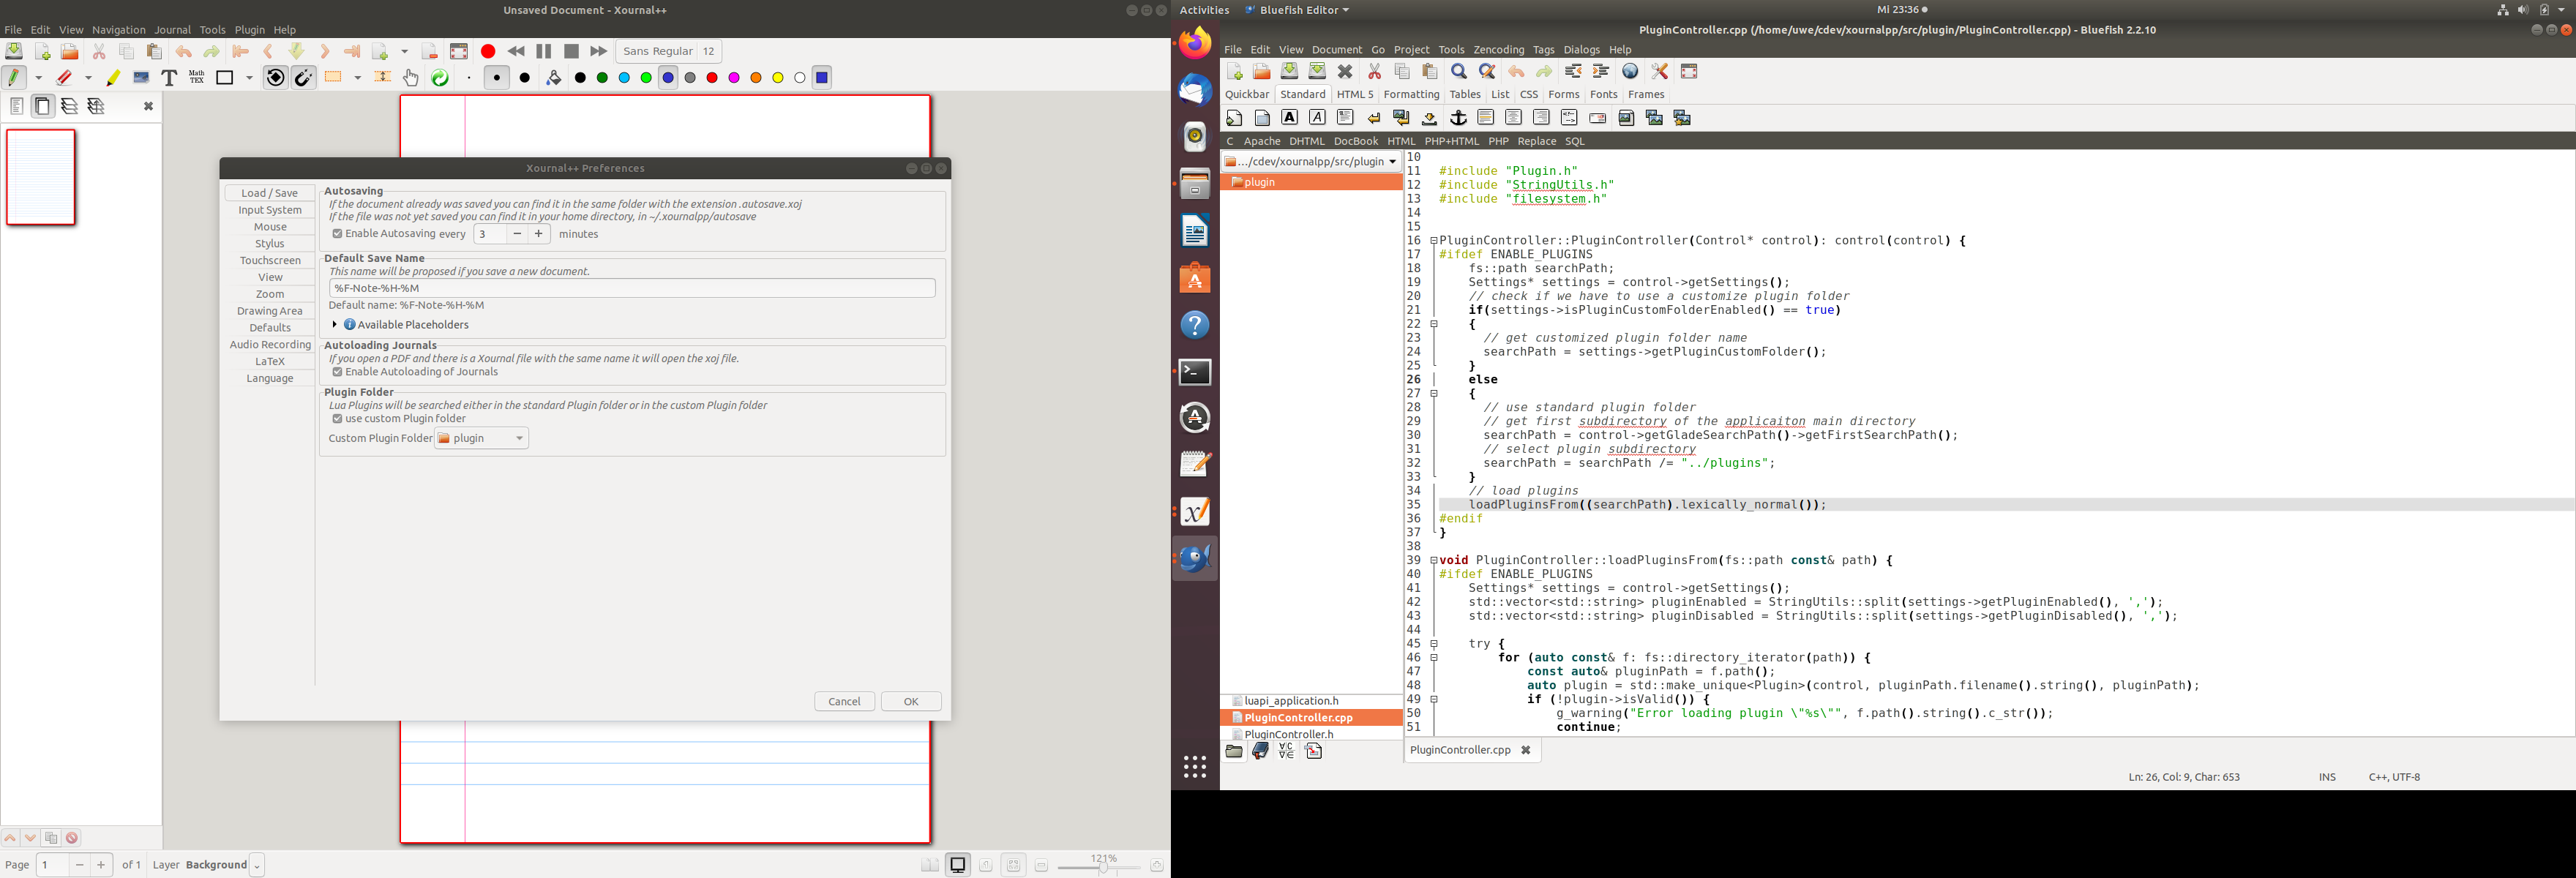This screenshot has width=2576, height=878.
Task: Switch to the Audio Recording preferences tab
Action: [x=270, y=345]
